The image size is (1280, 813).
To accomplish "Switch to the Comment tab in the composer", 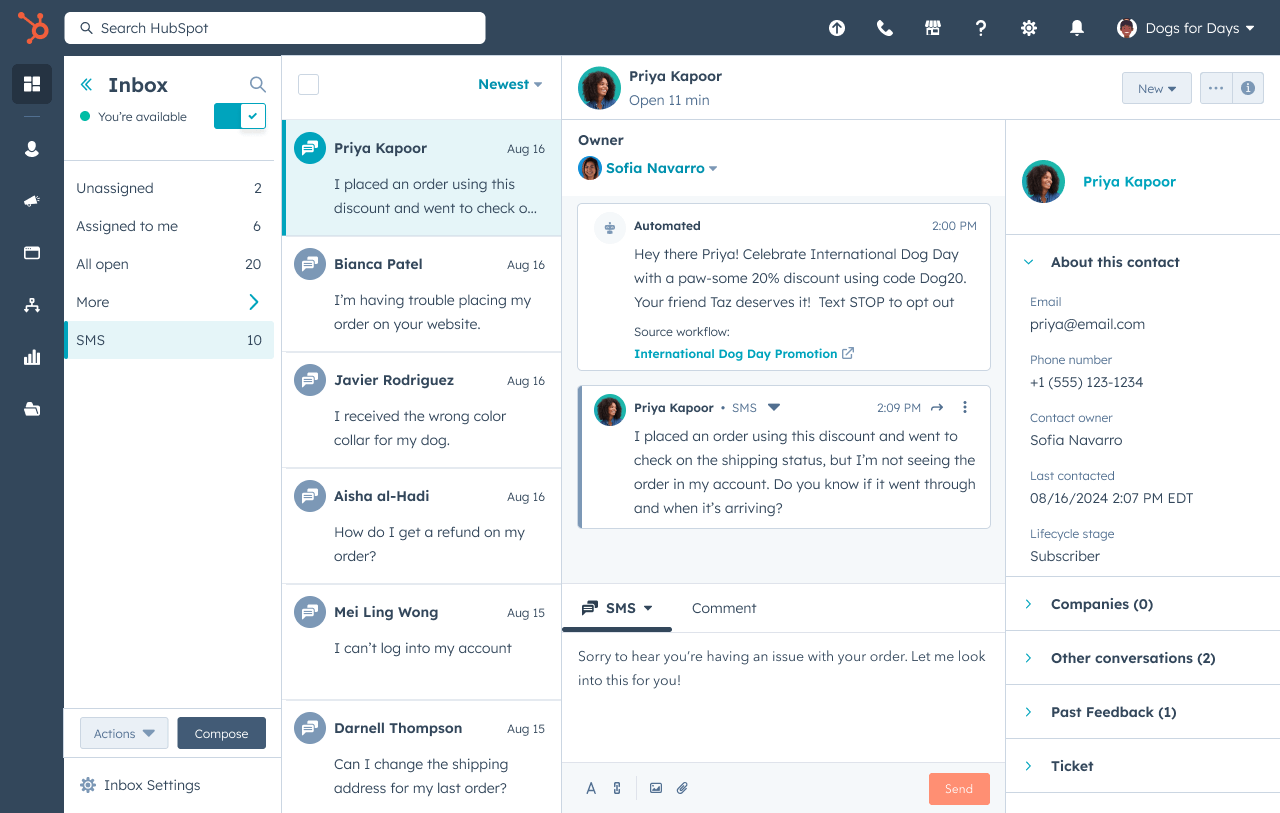I will click(x=724, y=608).
